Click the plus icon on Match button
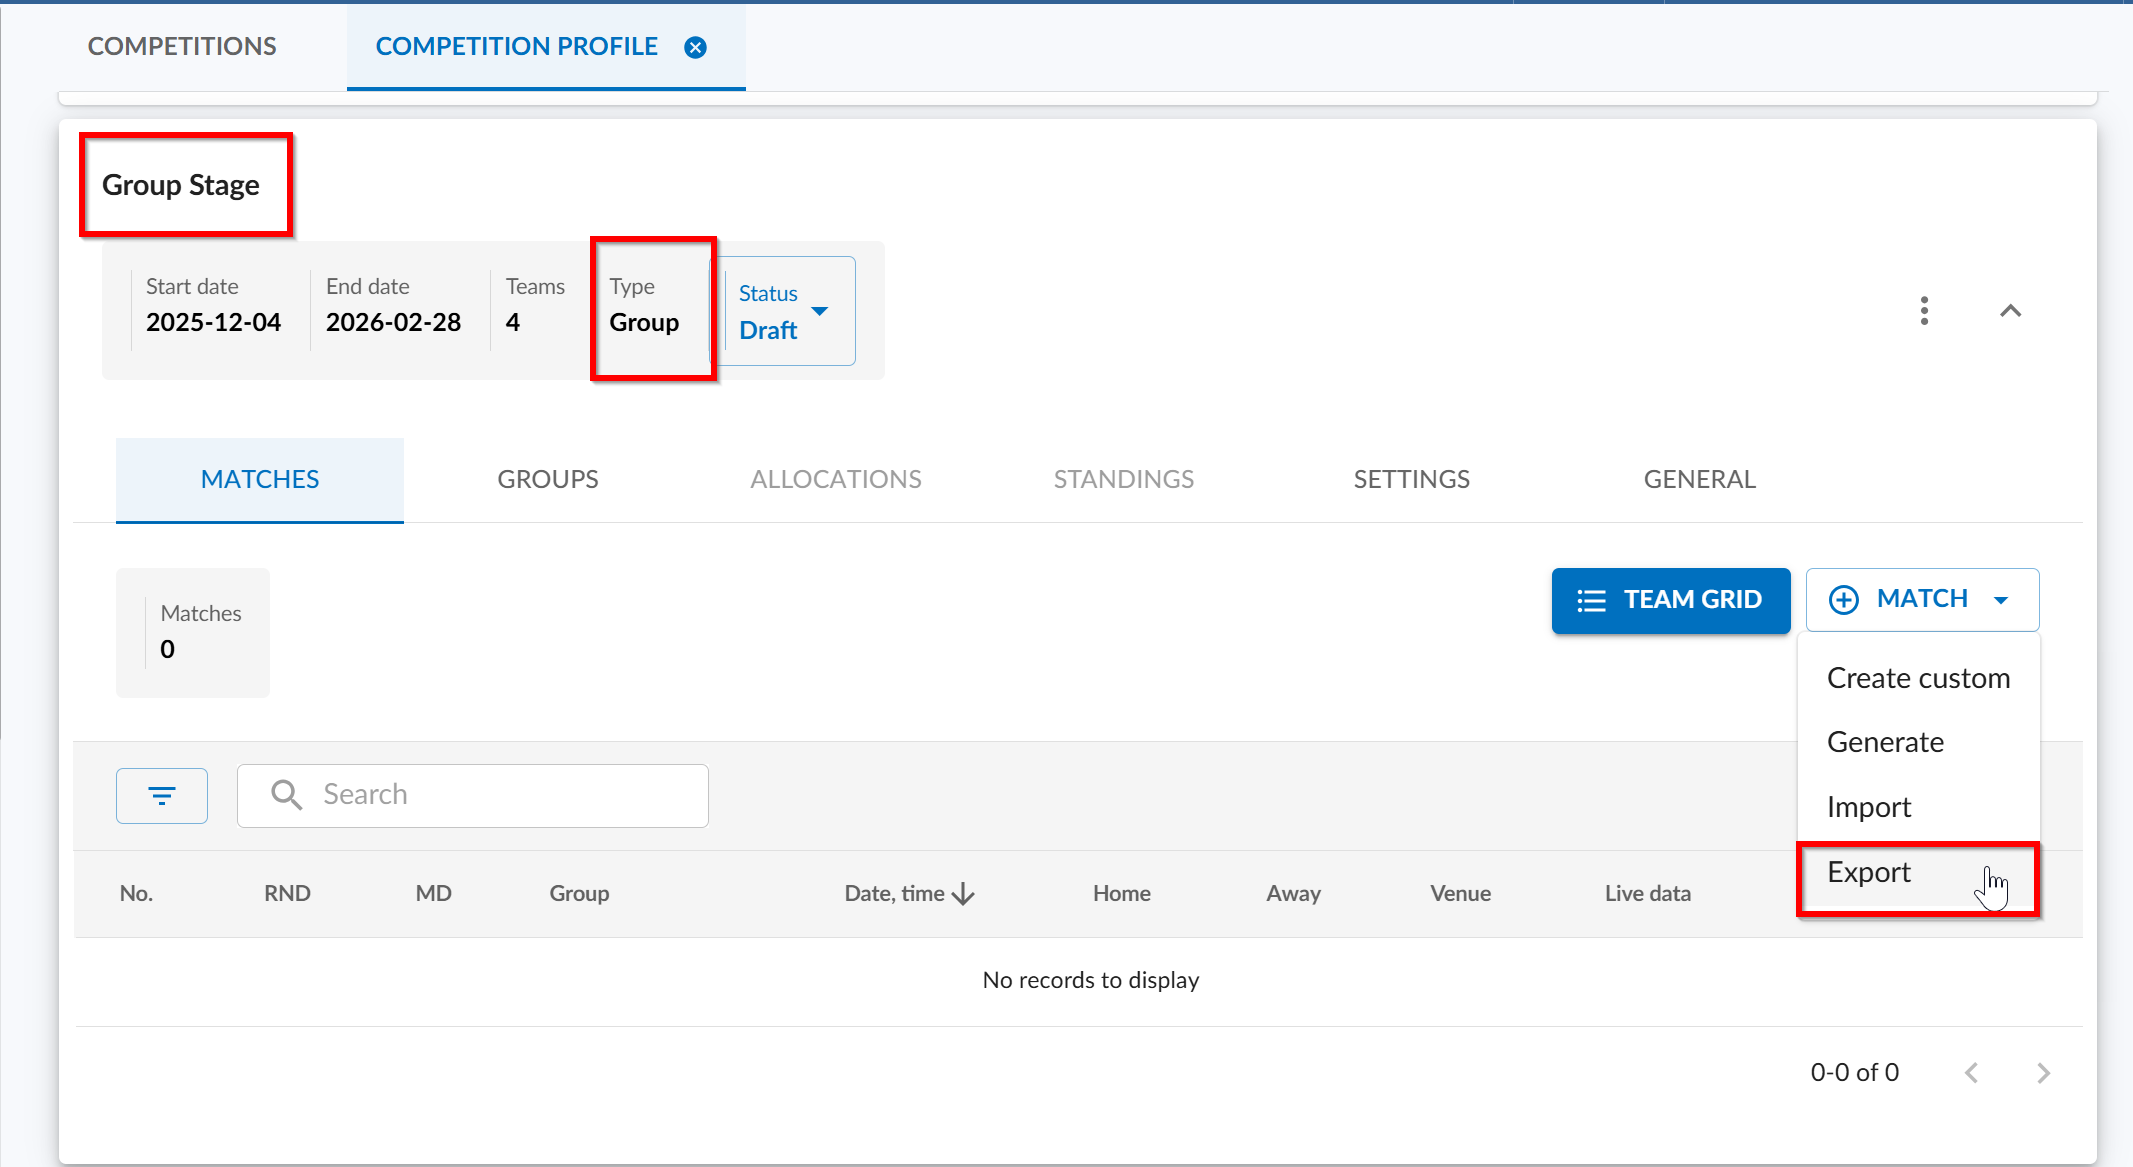 [1843, 600]
